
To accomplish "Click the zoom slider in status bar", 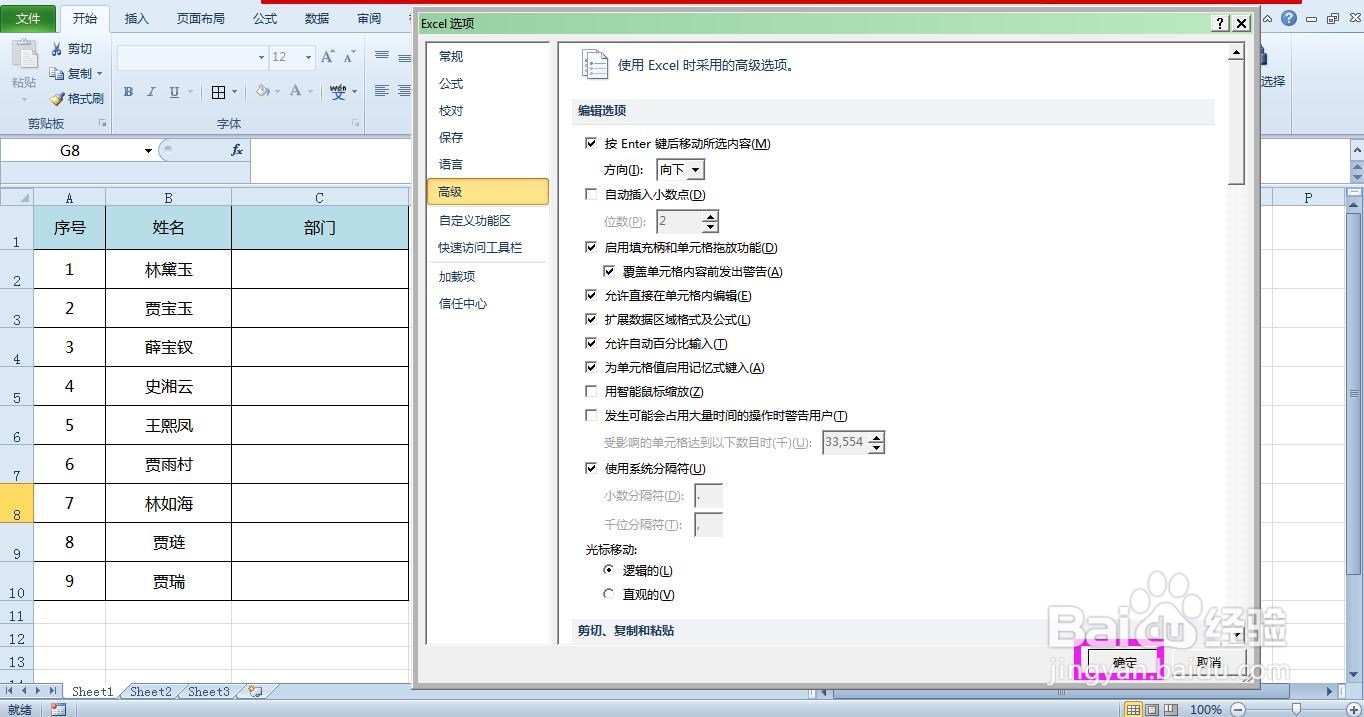I will [x=1296, y=709].
